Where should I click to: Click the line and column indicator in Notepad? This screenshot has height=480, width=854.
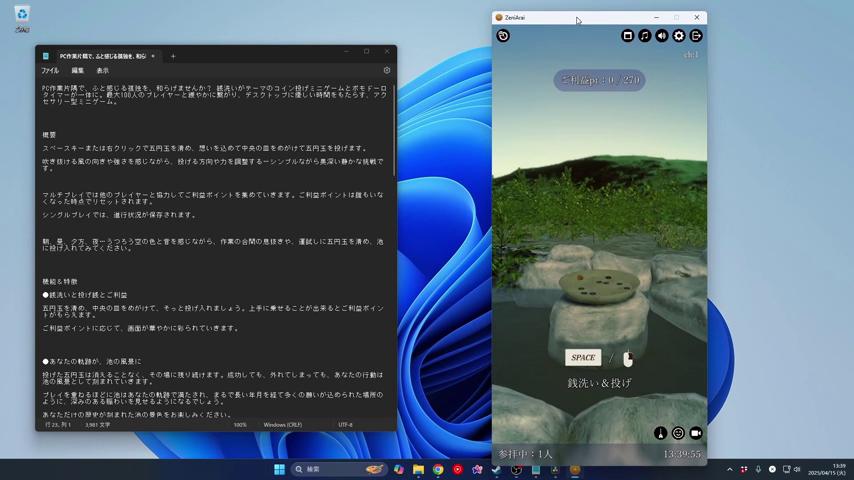[x=58, y=425]
